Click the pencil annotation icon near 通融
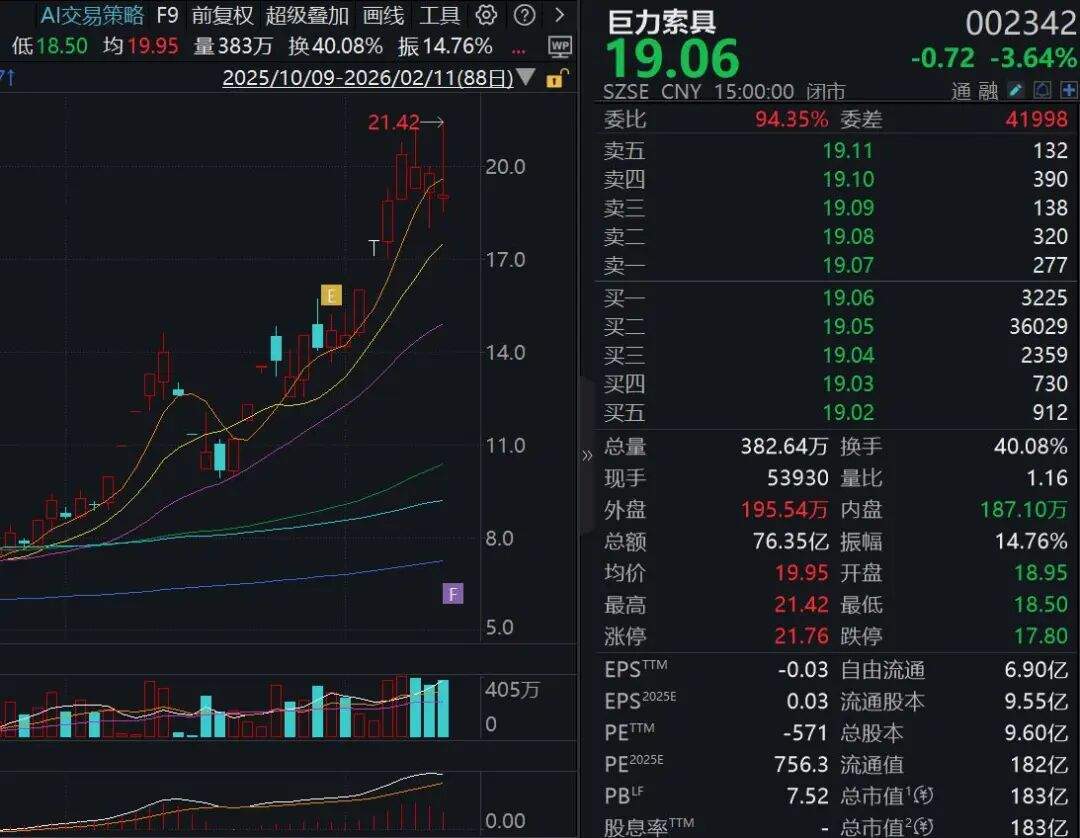Viewport: 1080px width, 838px height. pyautogui.click(x=1015, y=90)
